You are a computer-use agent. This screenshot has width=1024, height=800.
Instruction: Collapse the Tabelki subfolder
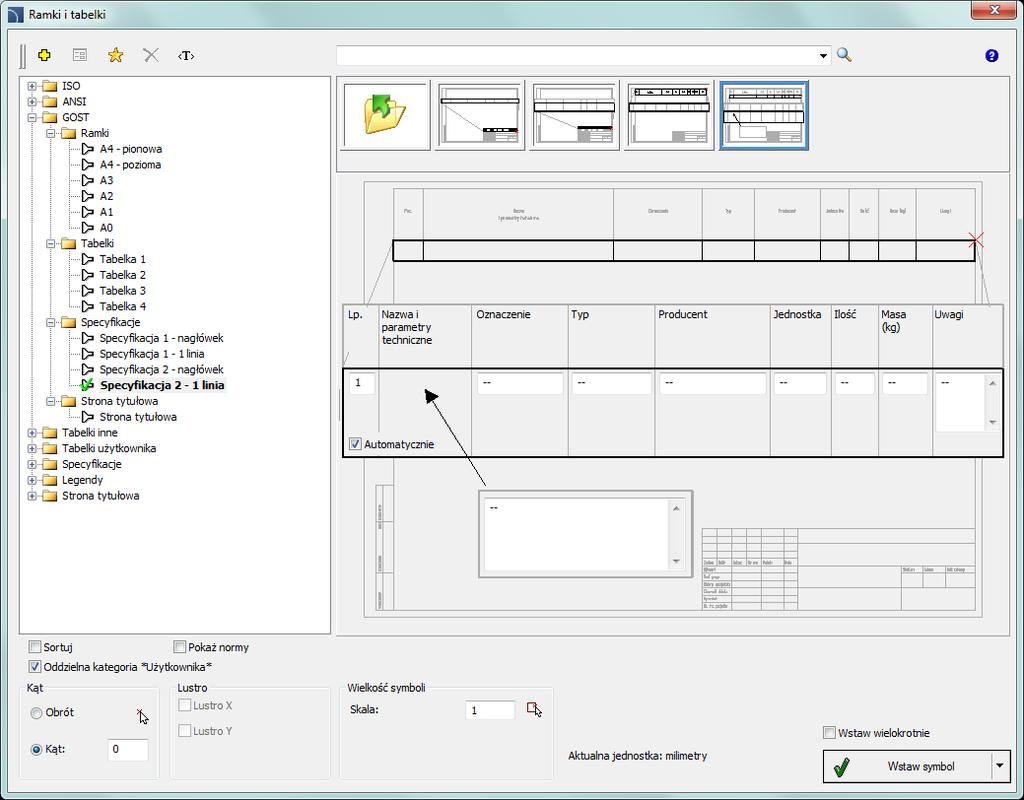[50, 244]
